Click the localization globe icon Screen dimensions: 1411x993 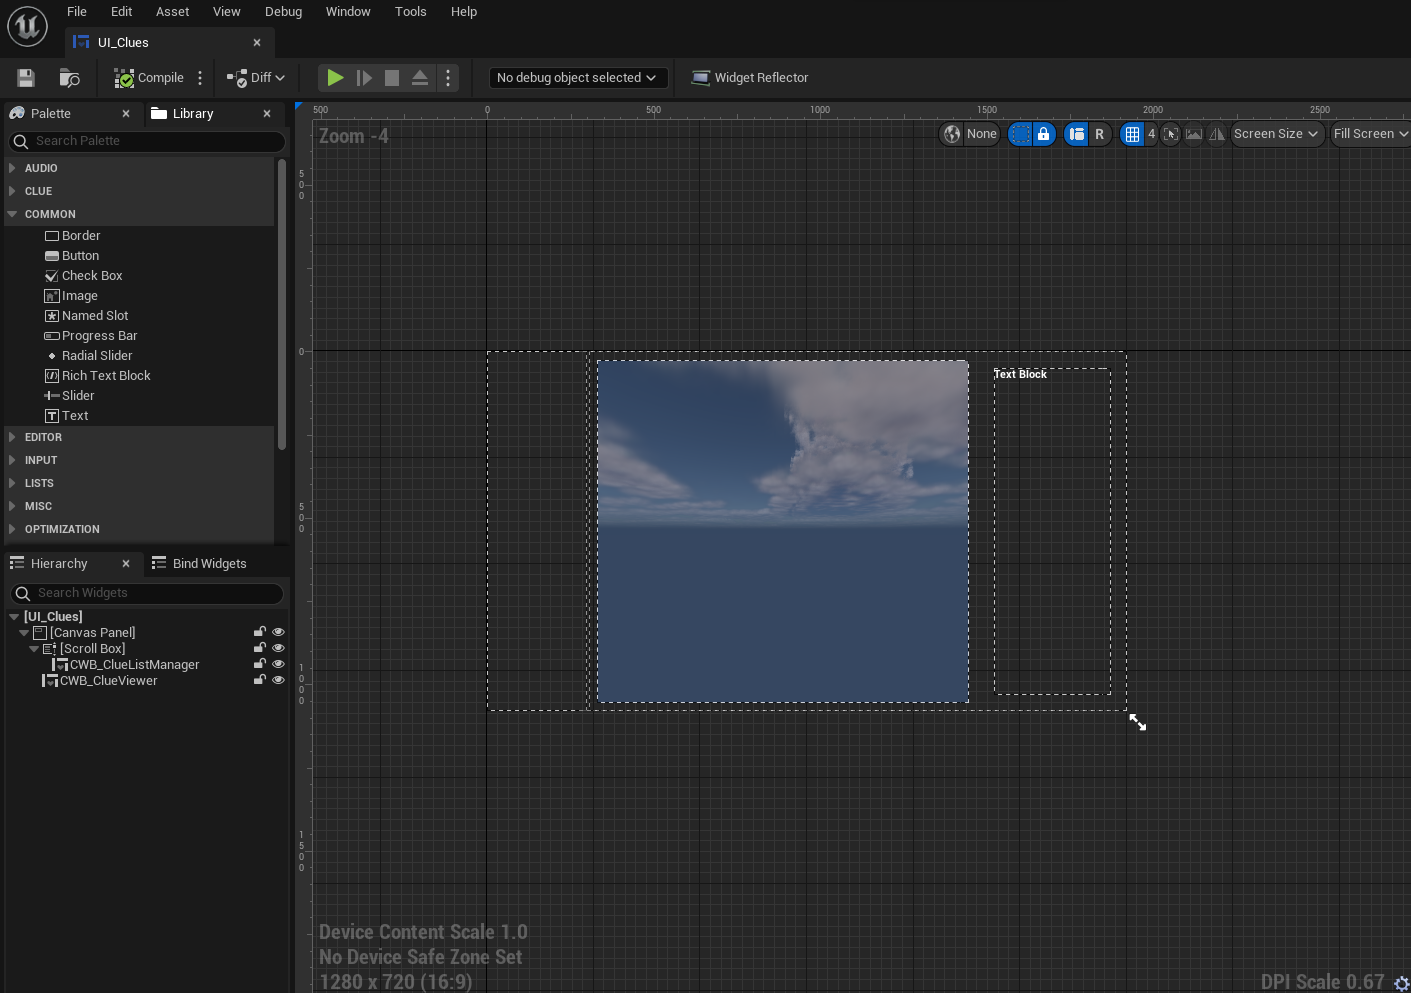click(952, 134)
